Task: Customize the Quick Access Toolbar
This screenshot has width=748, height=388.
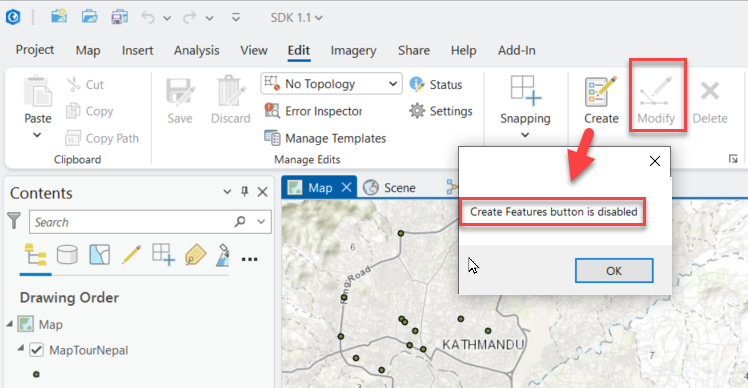Action: (236, 18)
